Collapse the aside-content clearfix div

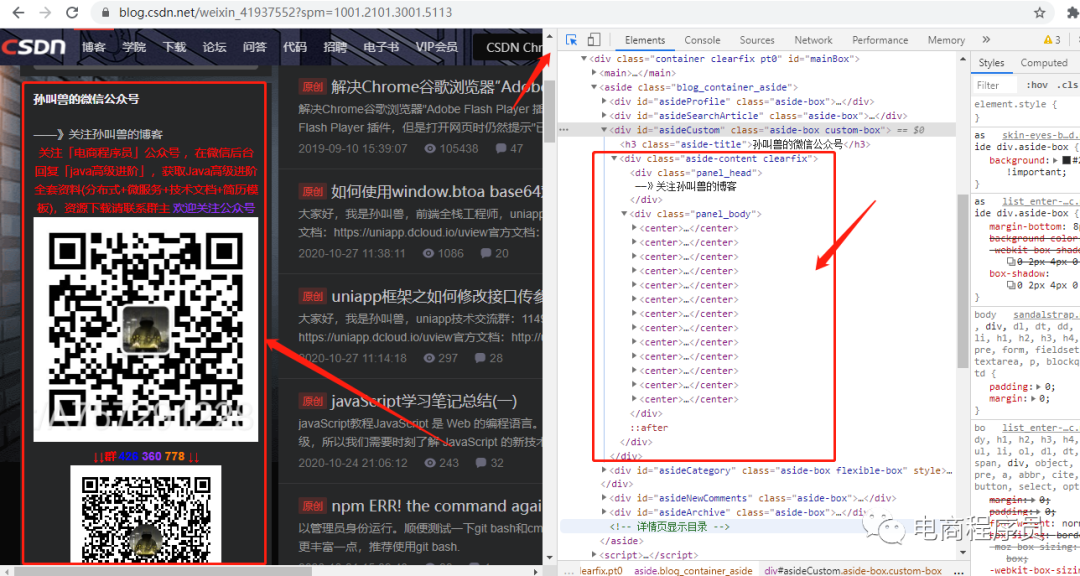tap(614, 158)
